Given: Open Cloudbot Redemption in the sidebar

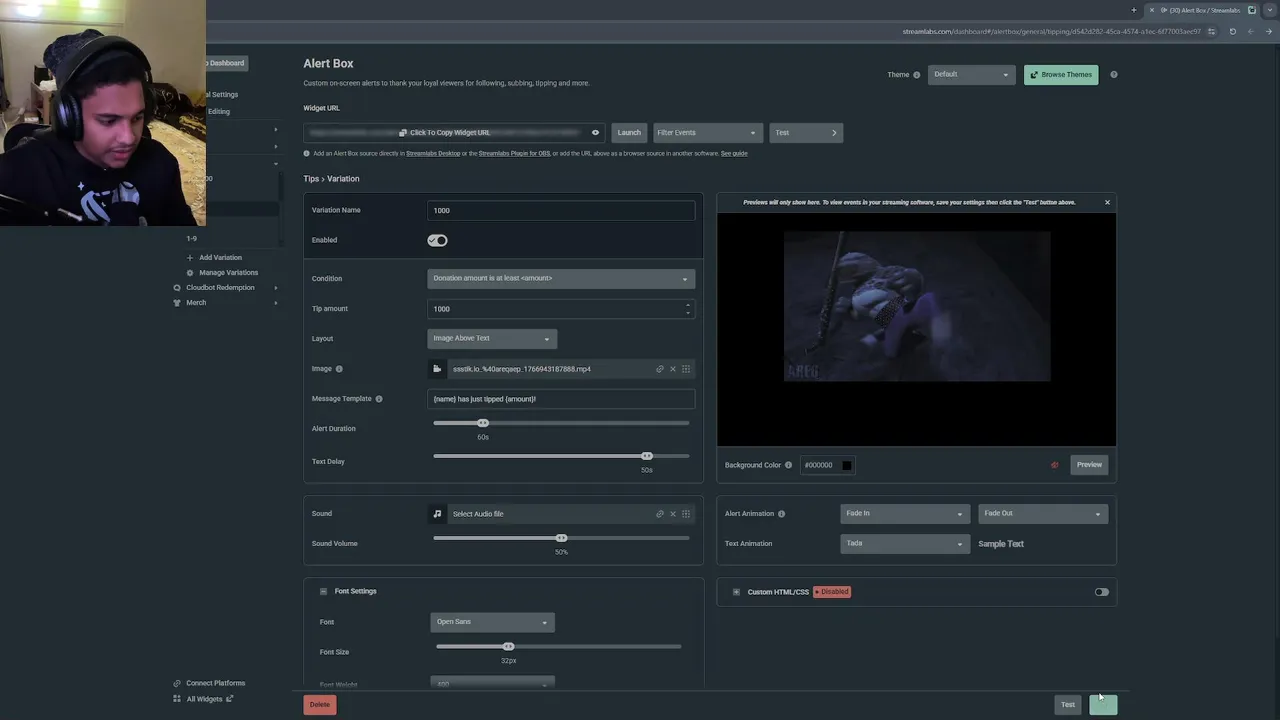Looking at the screenshot, I should 220,288.
